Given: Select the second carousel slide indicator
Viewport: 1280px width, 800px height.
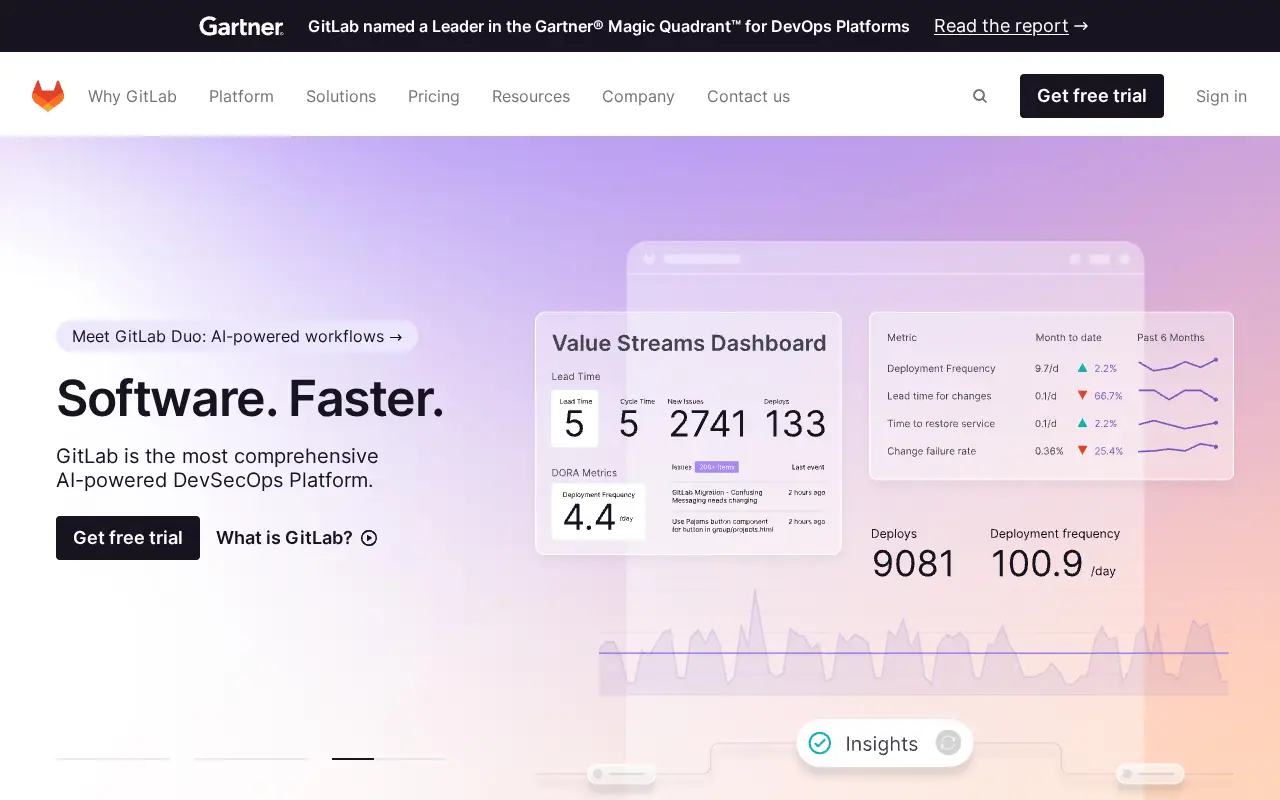Looking at the screenshot, I should click(251, 759).
